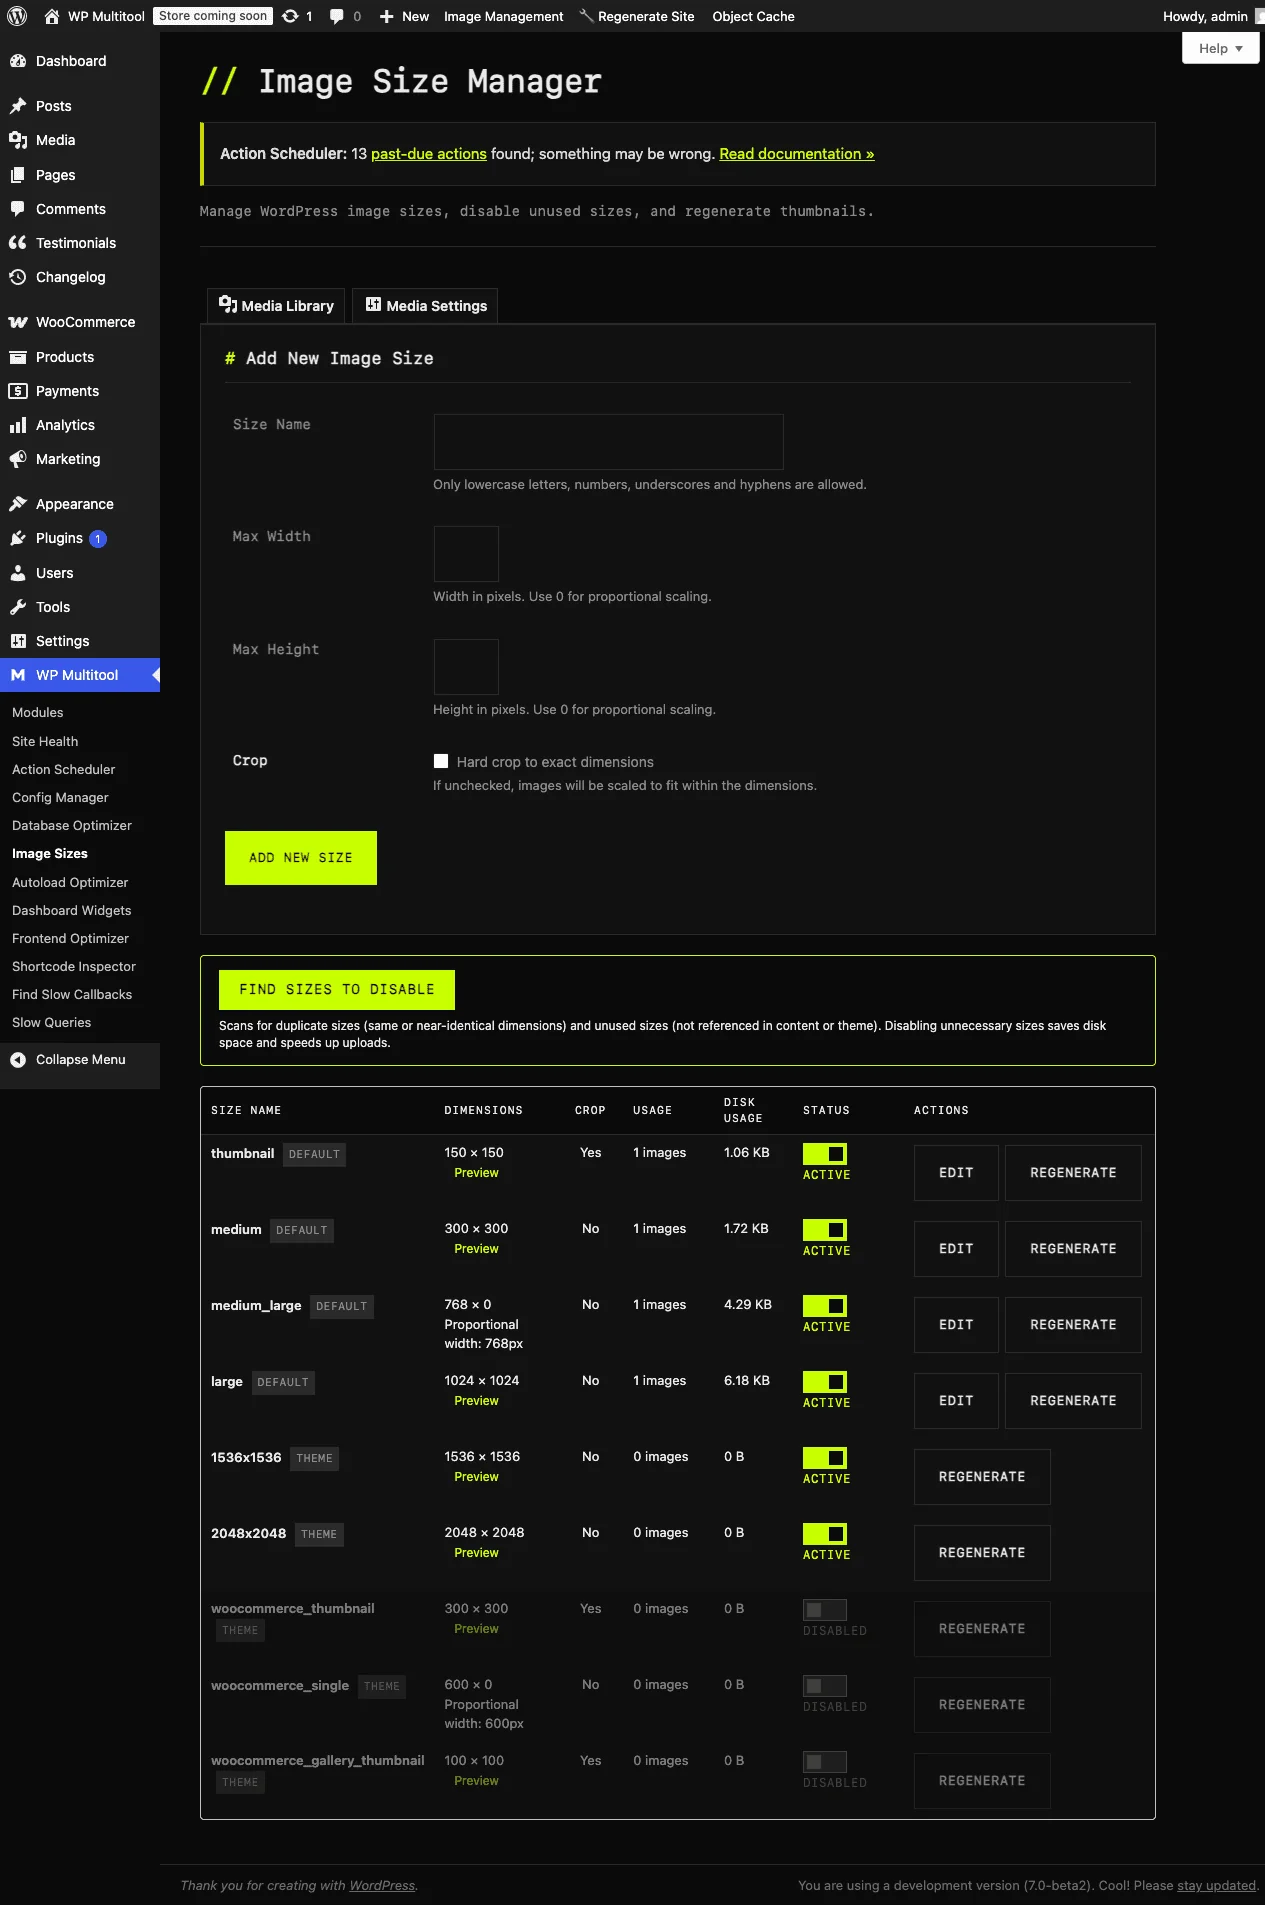The height and width of the screenshot is (1905, 1265).
Task: Click the wrench icon beside Regenerate Site
Action: (x=587, y=16)
